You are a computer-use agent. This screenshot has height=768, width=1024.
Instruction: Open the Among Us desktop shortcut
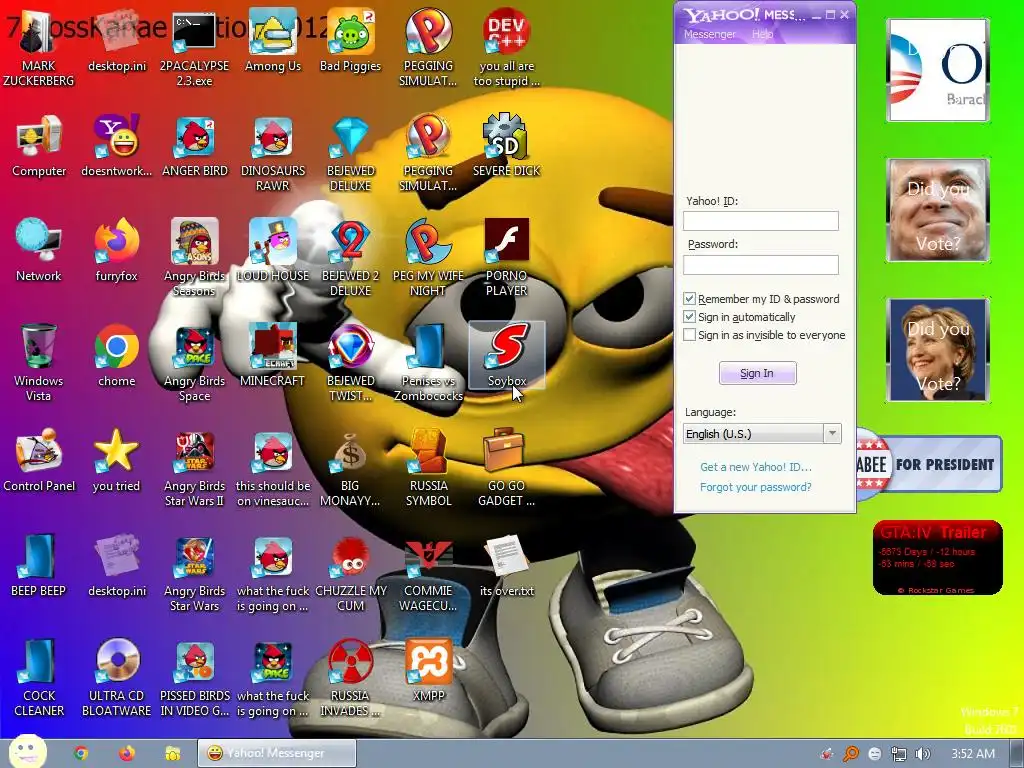click(272, 40)
